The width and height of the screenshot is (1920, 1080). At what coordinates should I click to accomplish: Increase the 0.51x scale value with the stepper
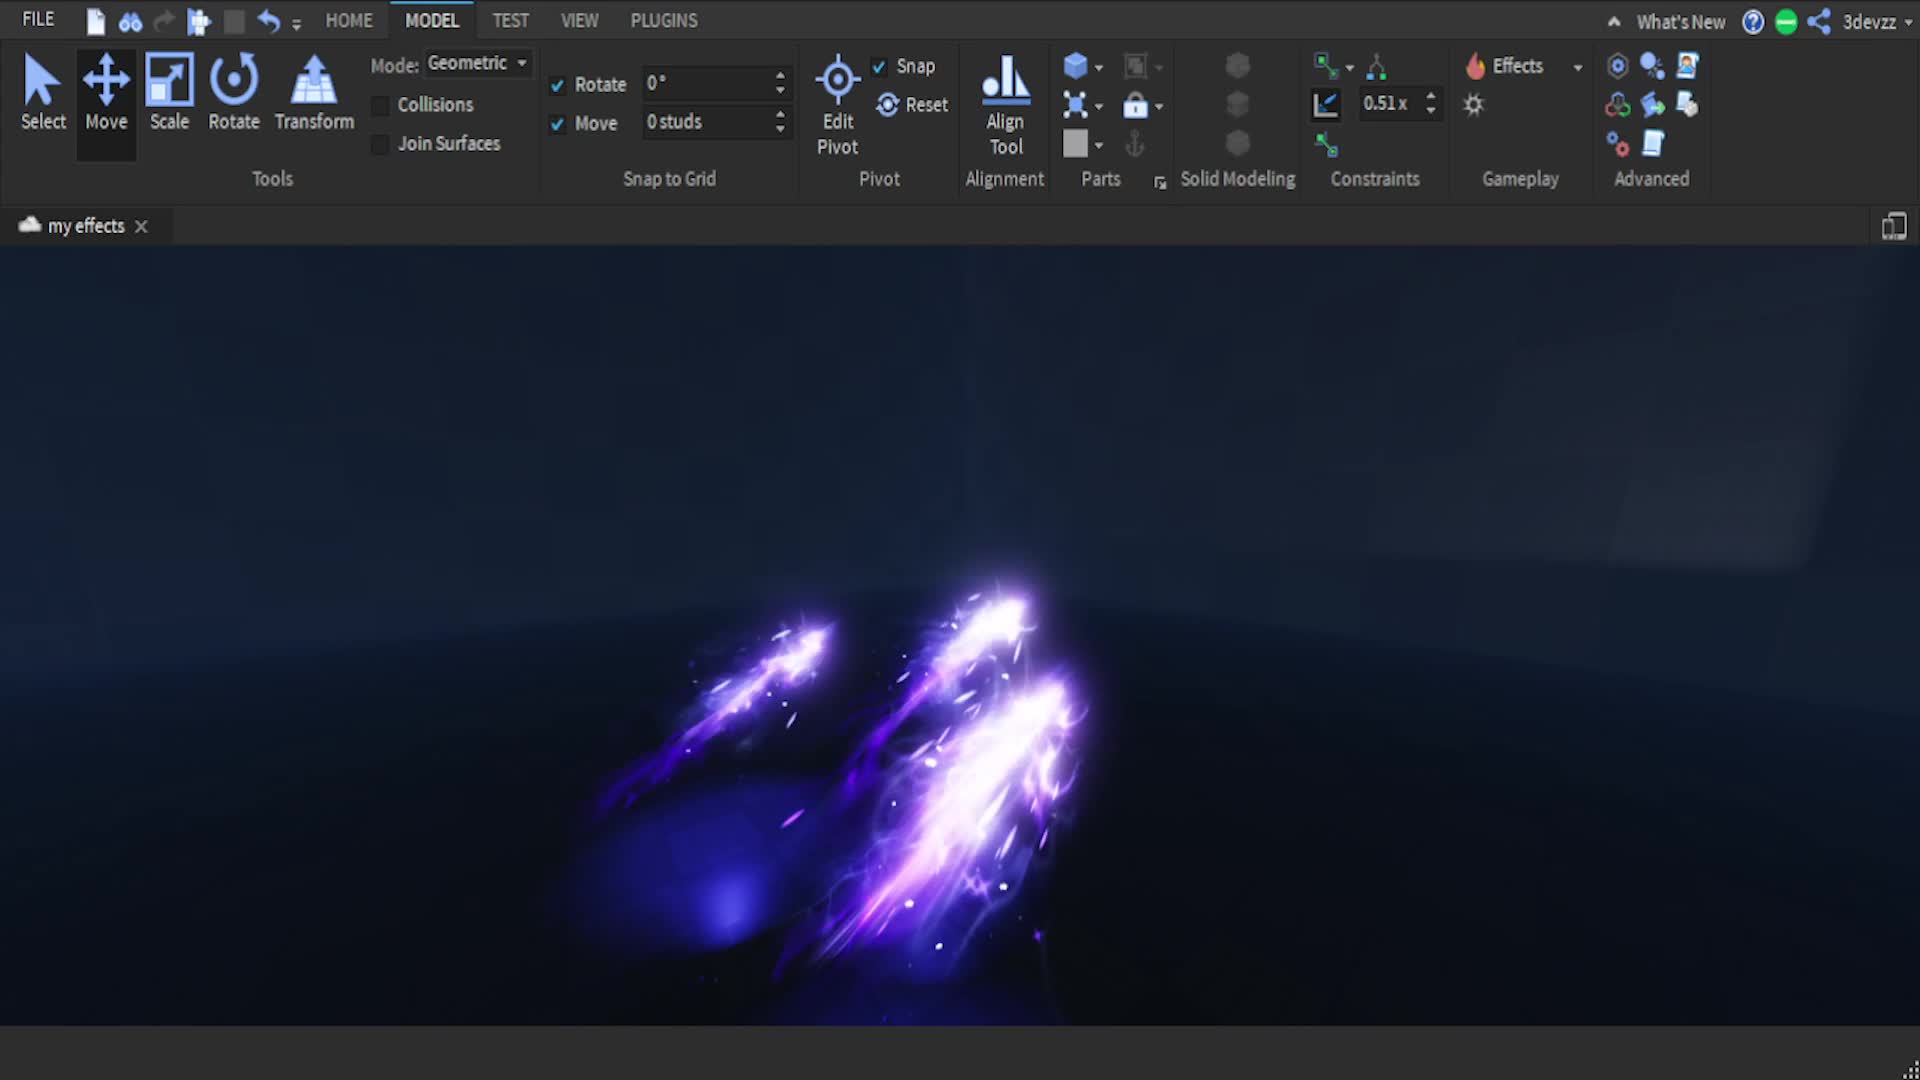point(1430,97)
